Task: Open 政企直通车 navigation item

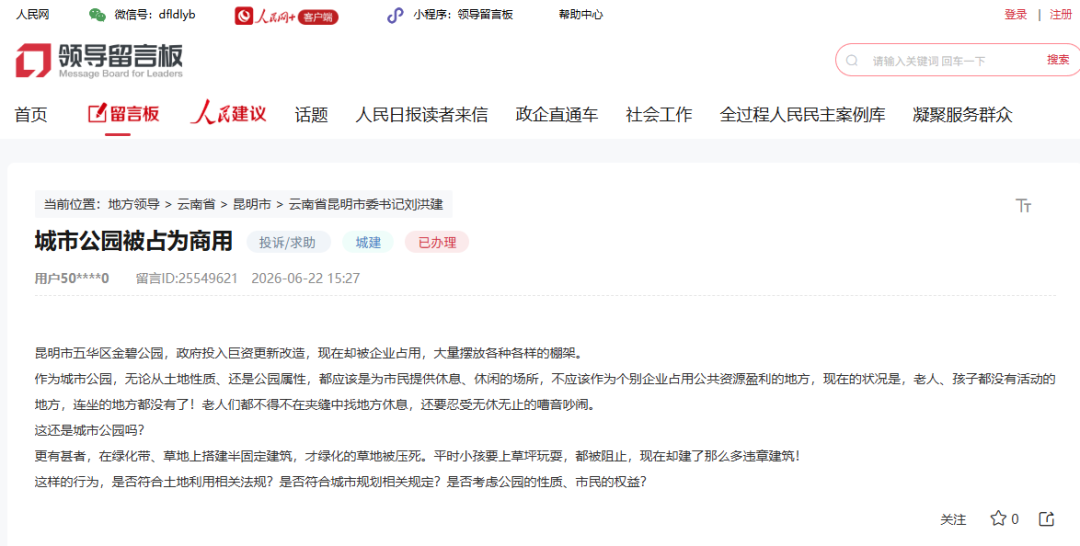Action: tap(557, 115)
